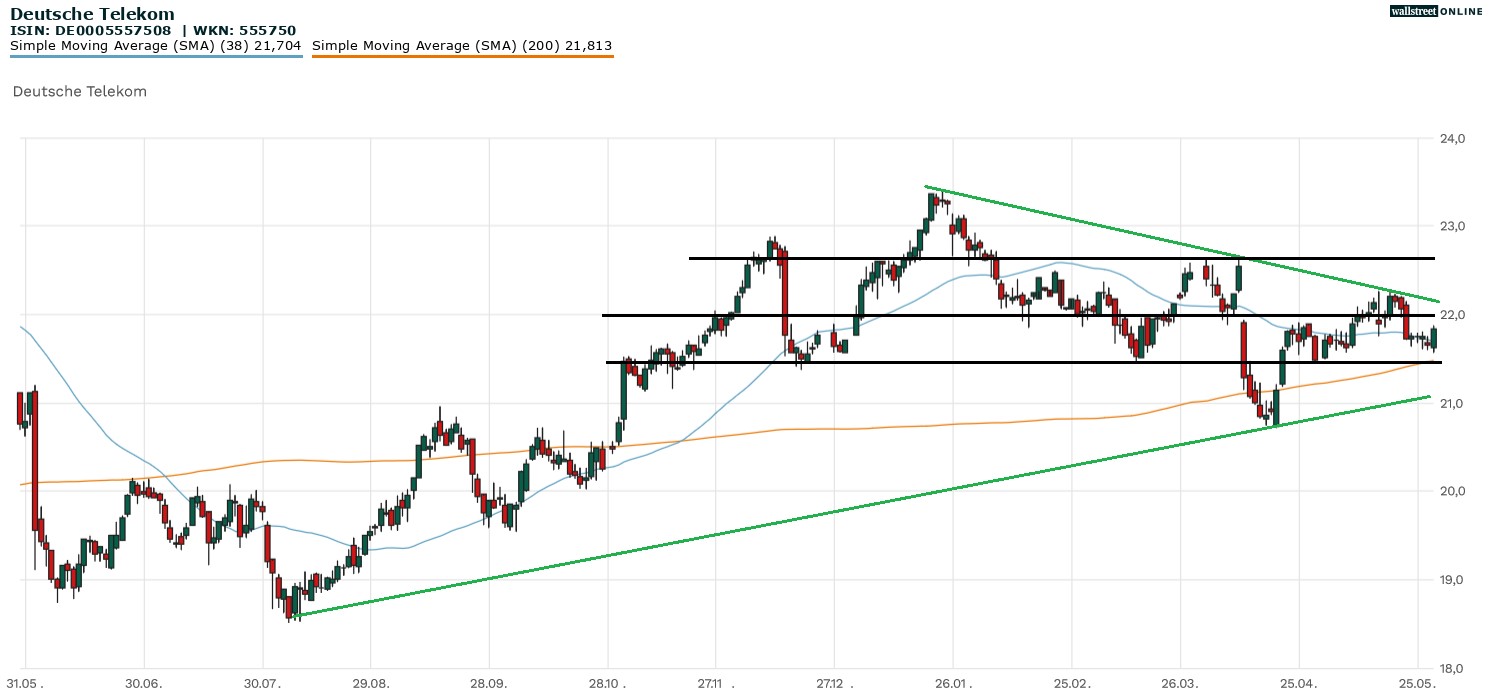The height and width of the screenshot is (689, 1490).
Task: Click the 24,0 price axis label
Action: point(1452,138)
